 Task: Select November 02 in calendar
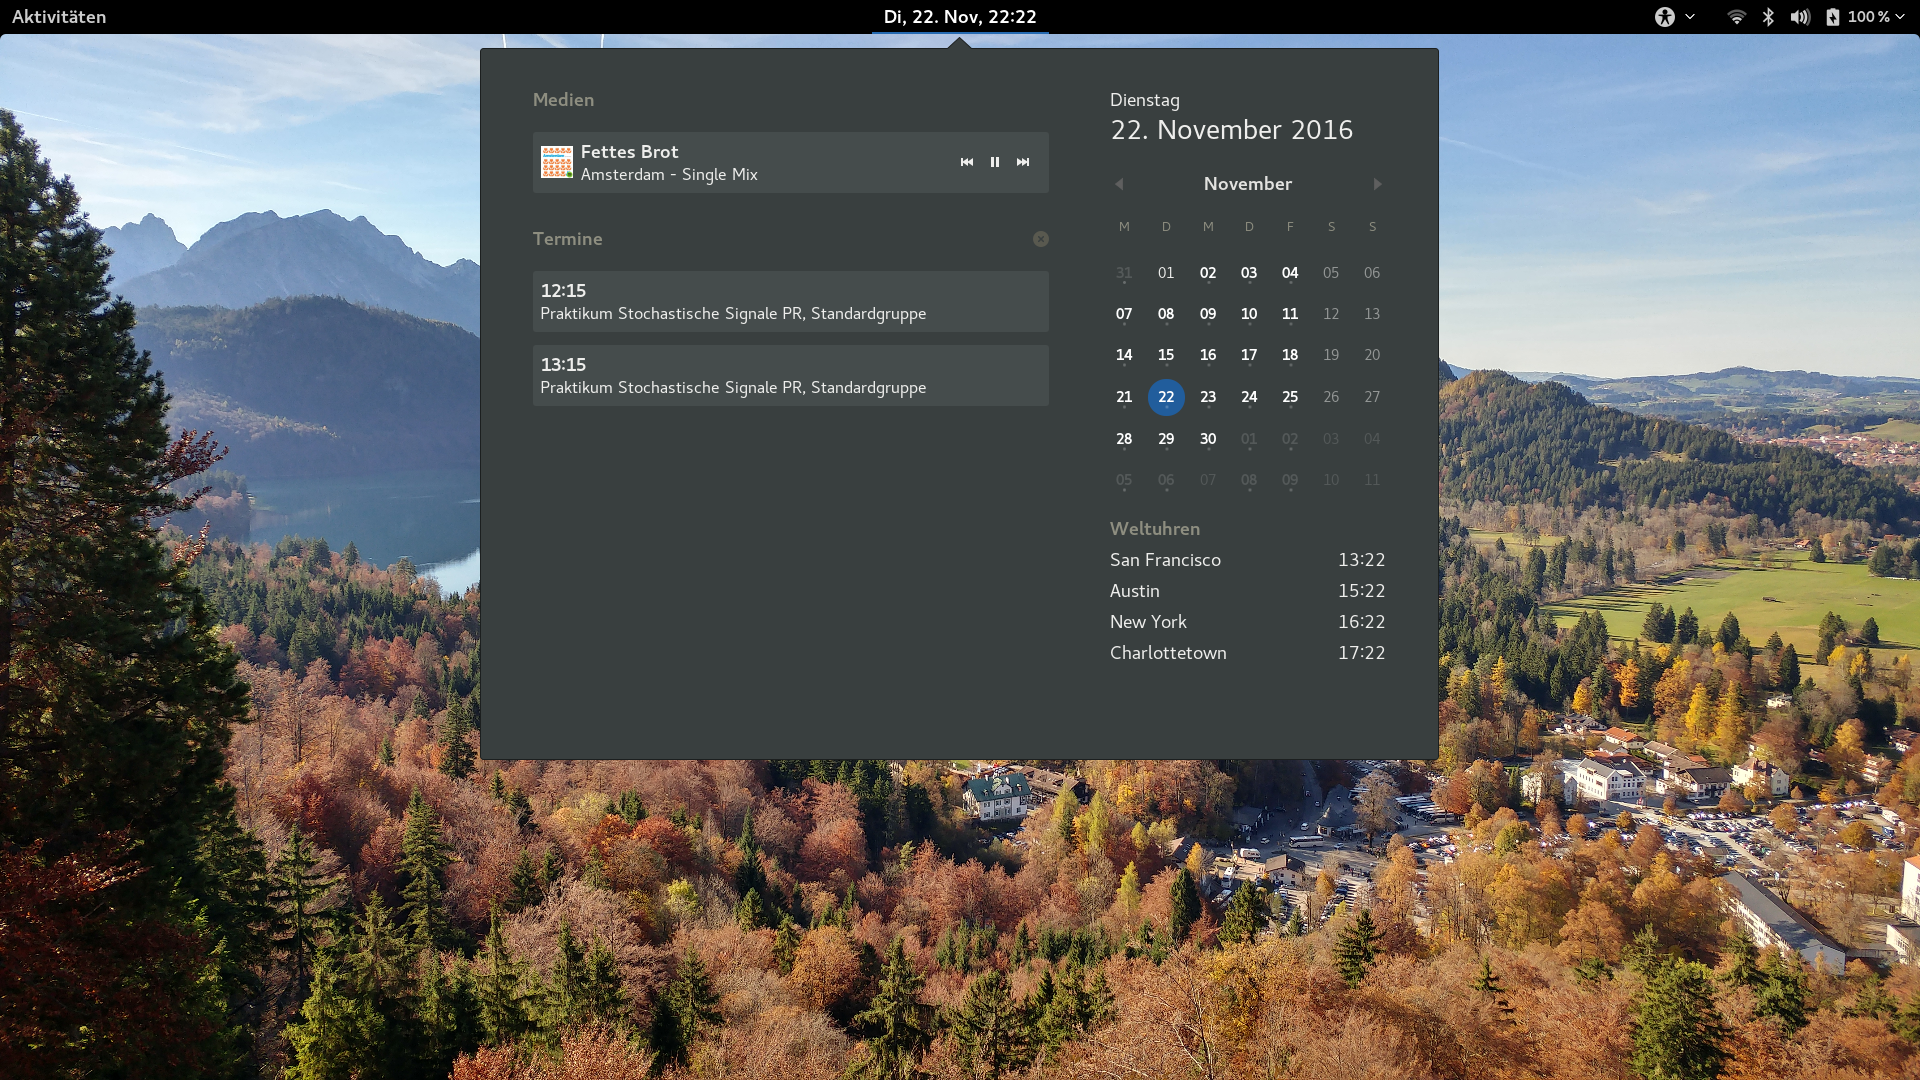coord(1208,273)
